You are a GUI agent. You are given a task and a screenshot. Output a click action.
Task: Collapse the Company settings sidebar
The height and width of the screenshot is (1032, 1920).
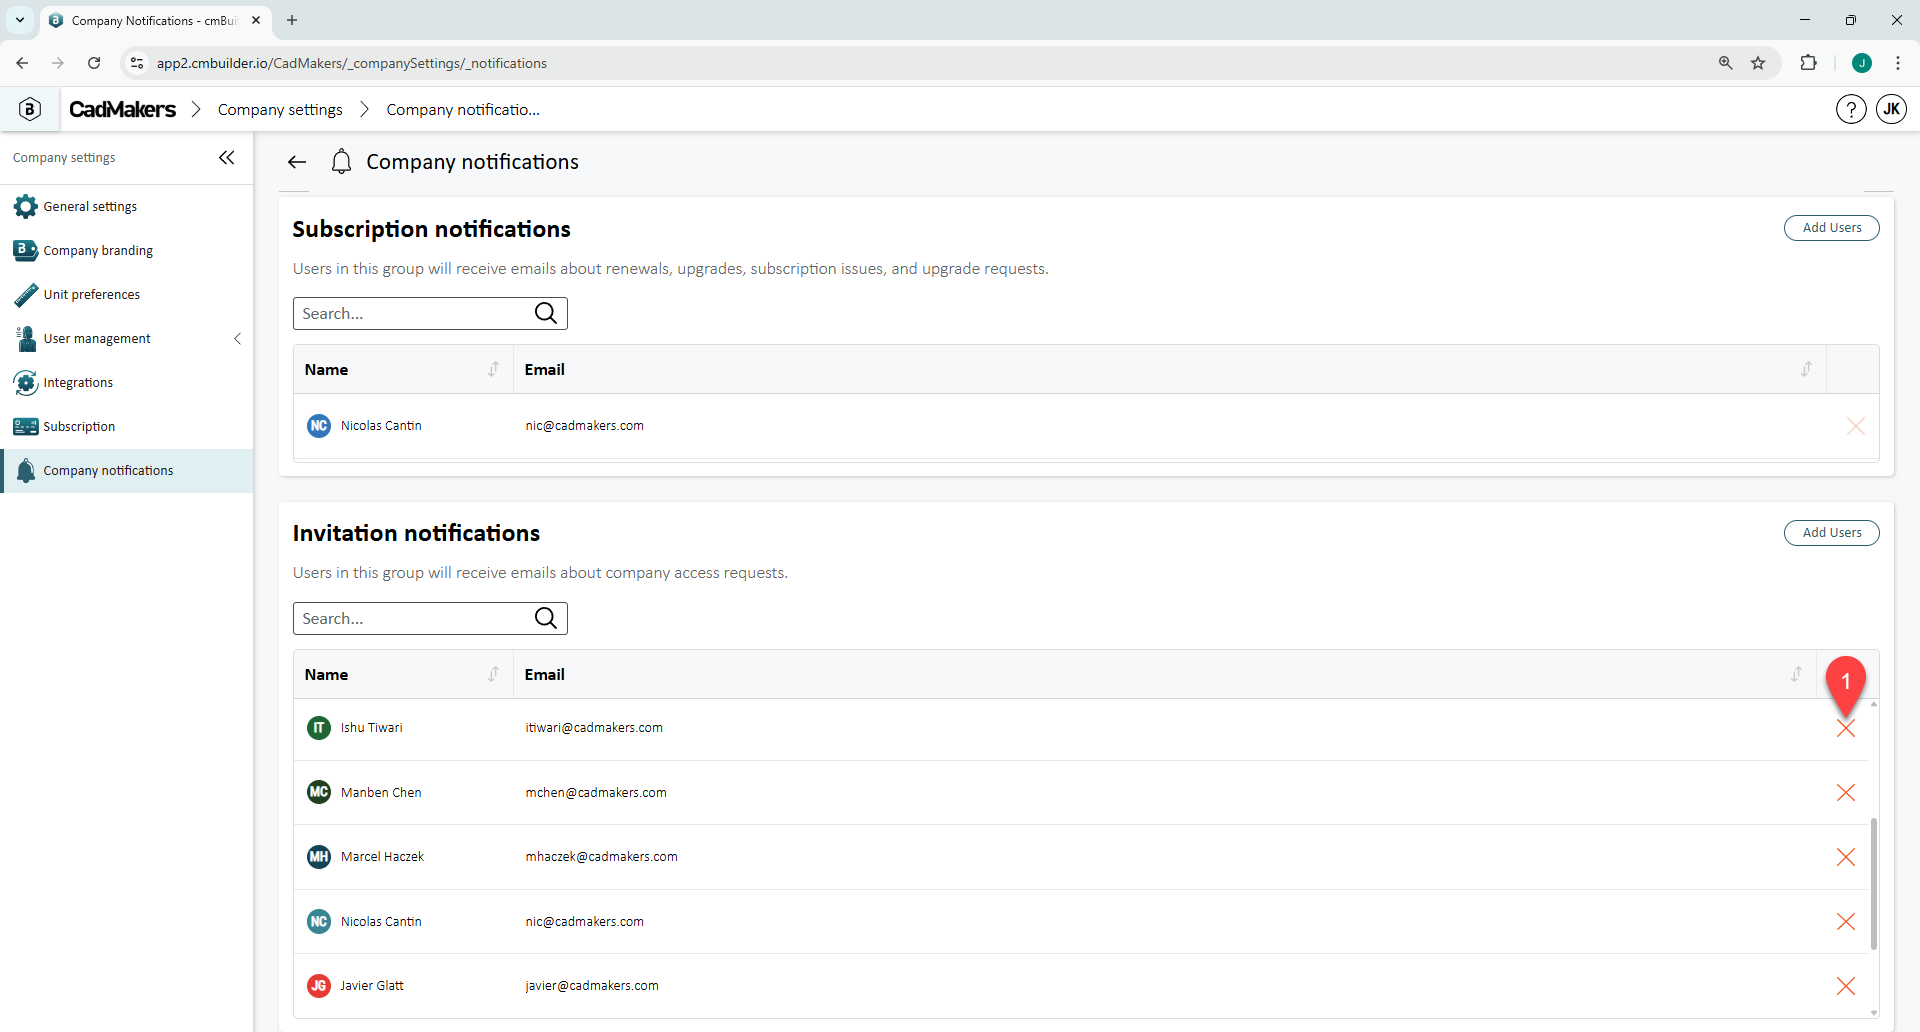tap(227, 157)
